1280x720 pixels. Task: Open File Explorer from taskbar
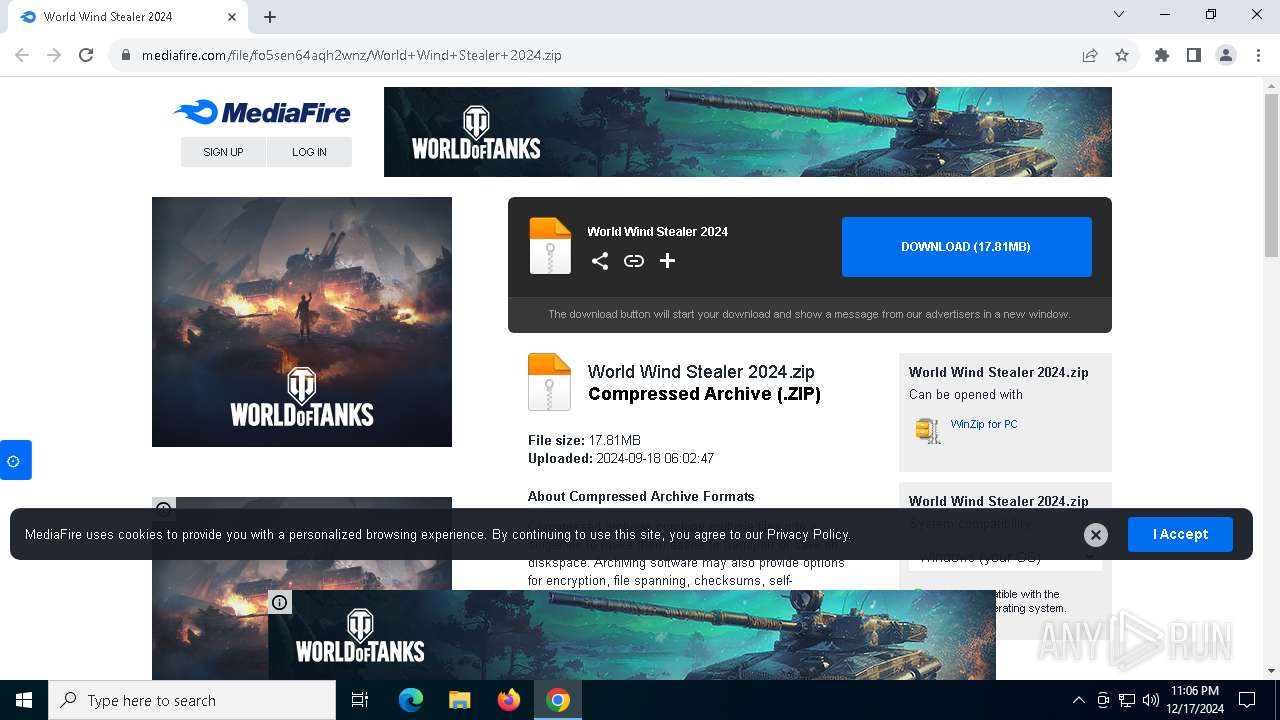tap(460, 700)
